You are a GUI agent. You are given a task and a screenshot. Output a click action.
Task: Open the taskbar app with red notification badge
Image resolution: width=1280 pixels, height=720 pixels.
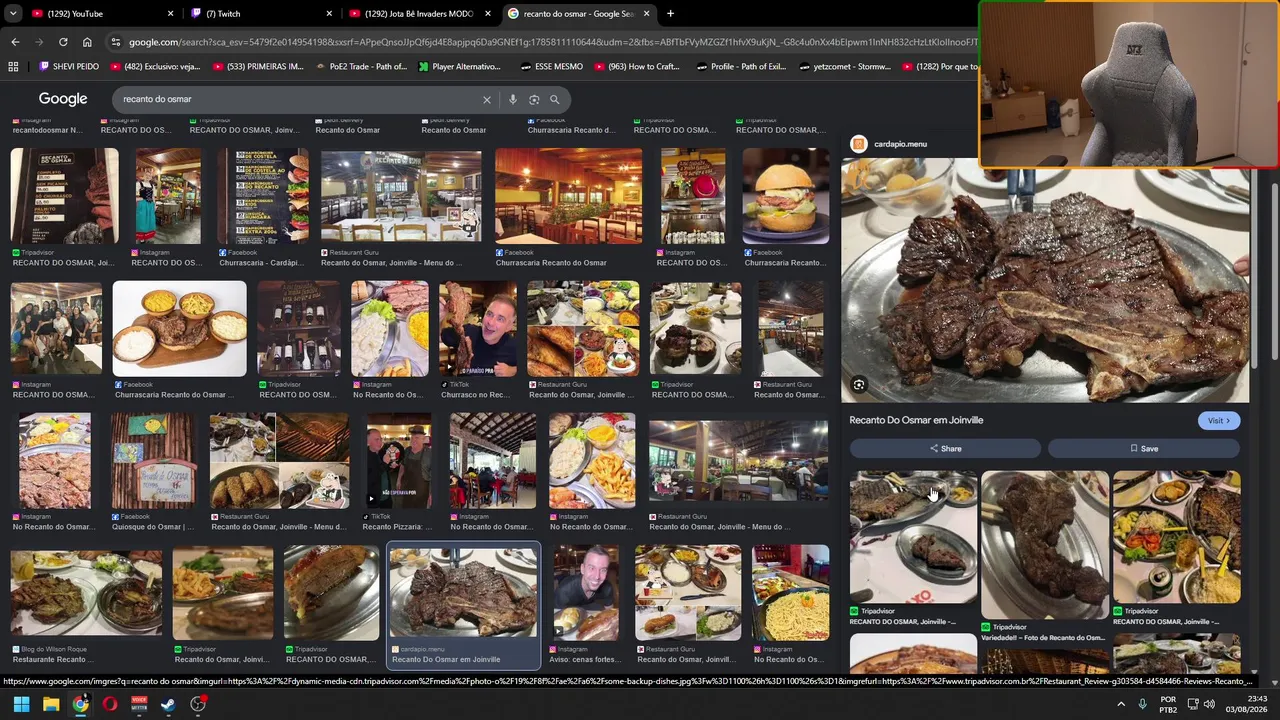(x=198, y=704)
